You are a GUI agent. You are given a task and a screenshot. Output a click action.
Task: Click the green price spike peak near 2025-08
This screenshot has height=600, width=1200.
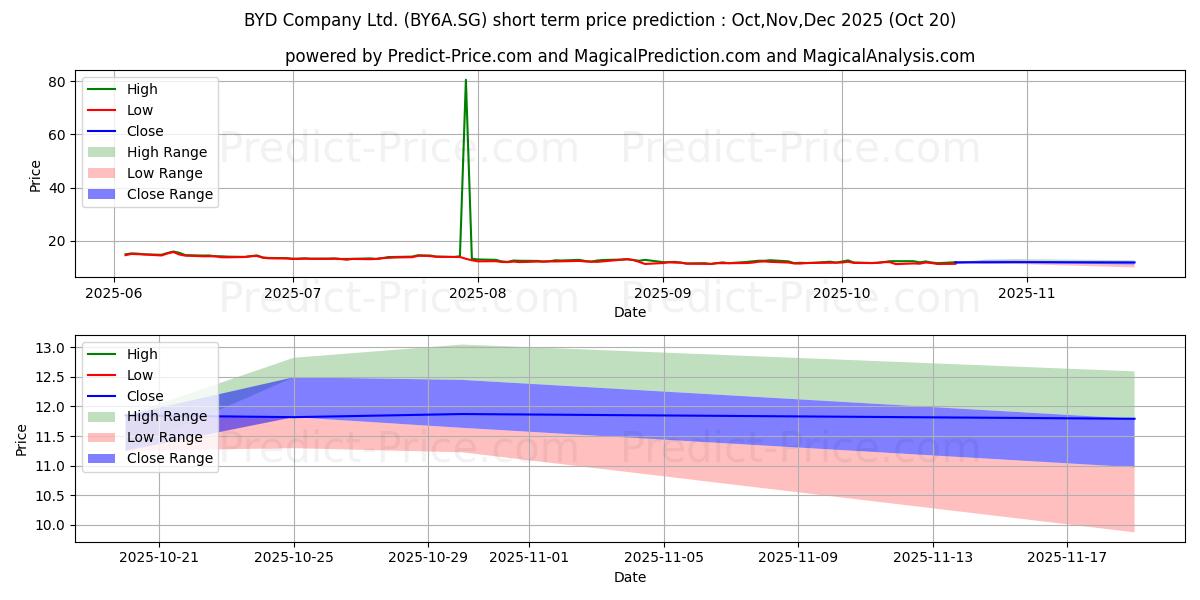coord(466,80)
